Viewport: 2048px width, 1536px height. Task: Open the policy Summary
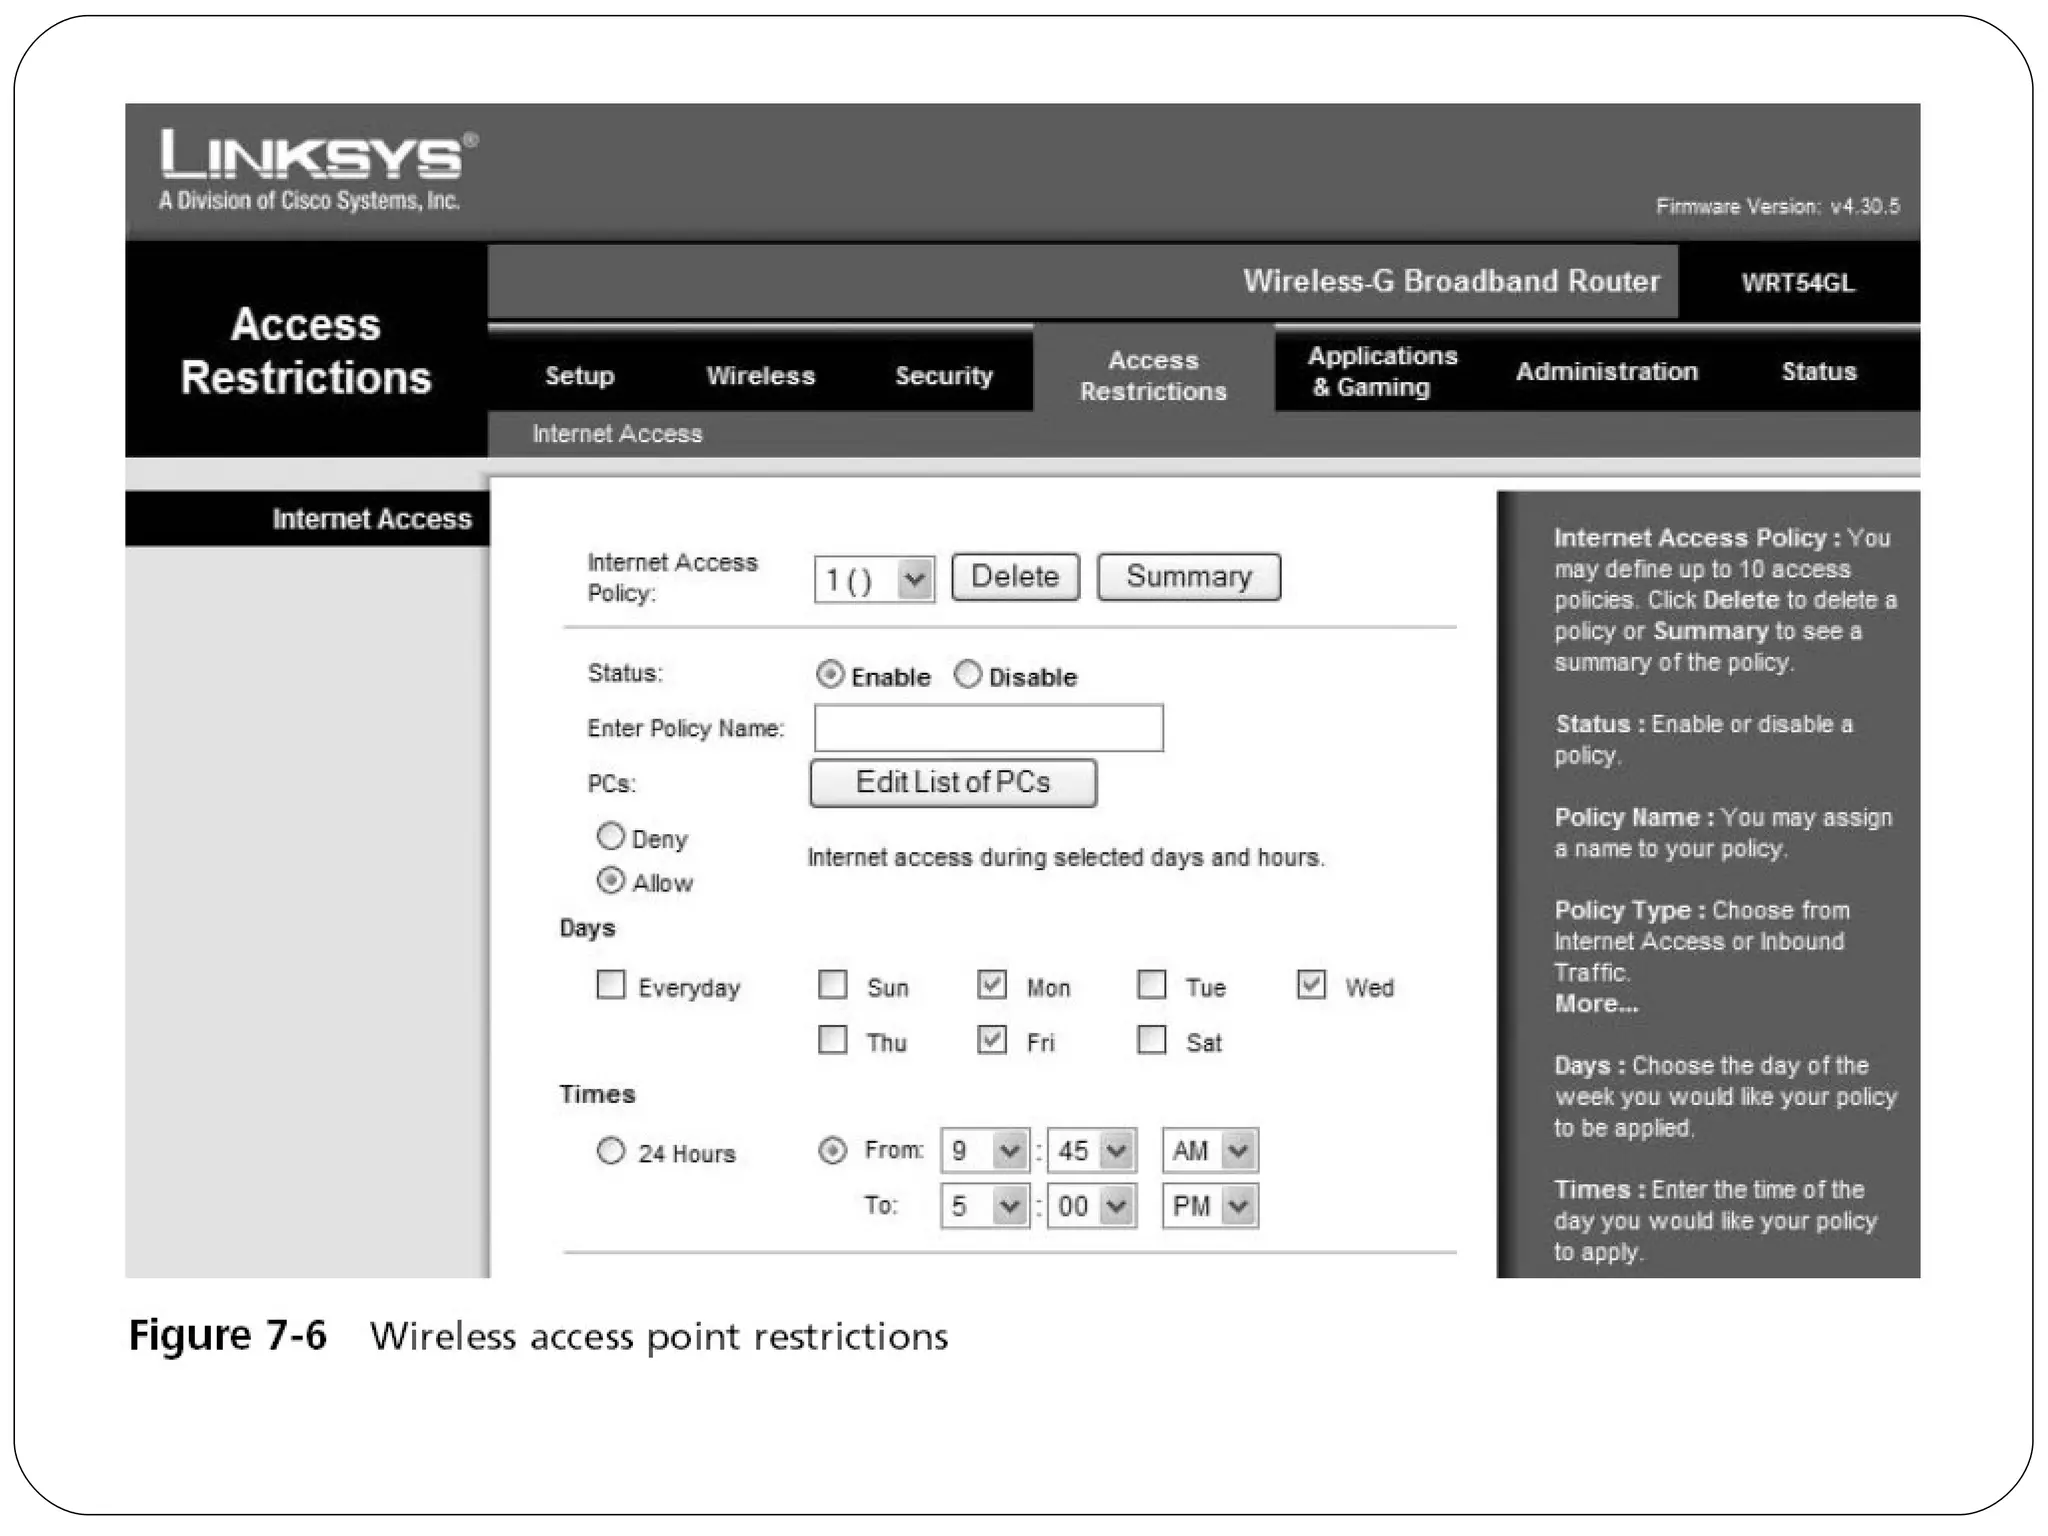click(x=1188, y=577)
